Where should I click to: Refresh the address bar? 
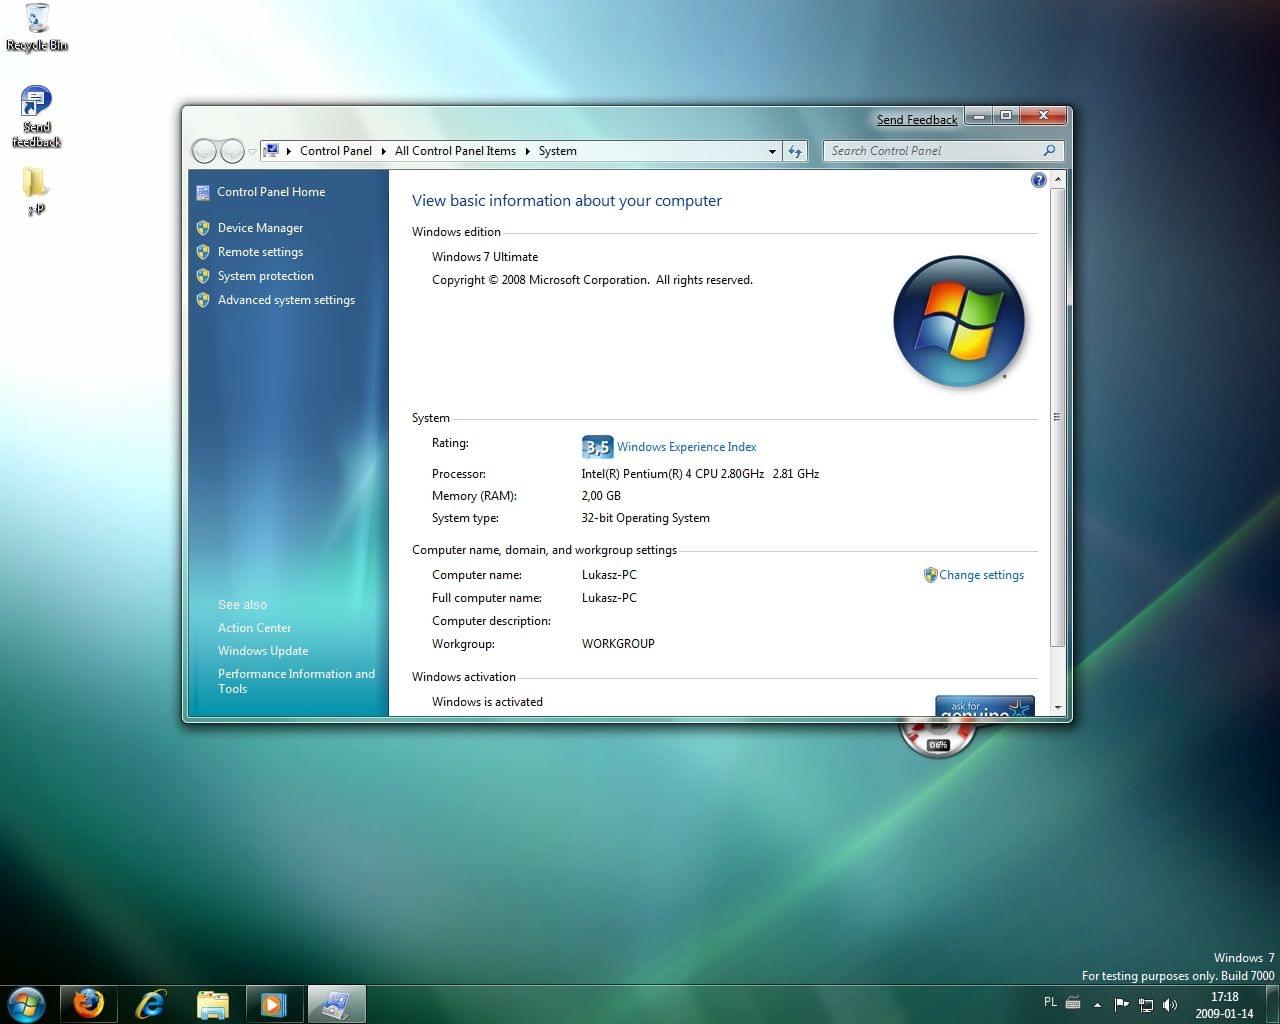coord(795,151)
